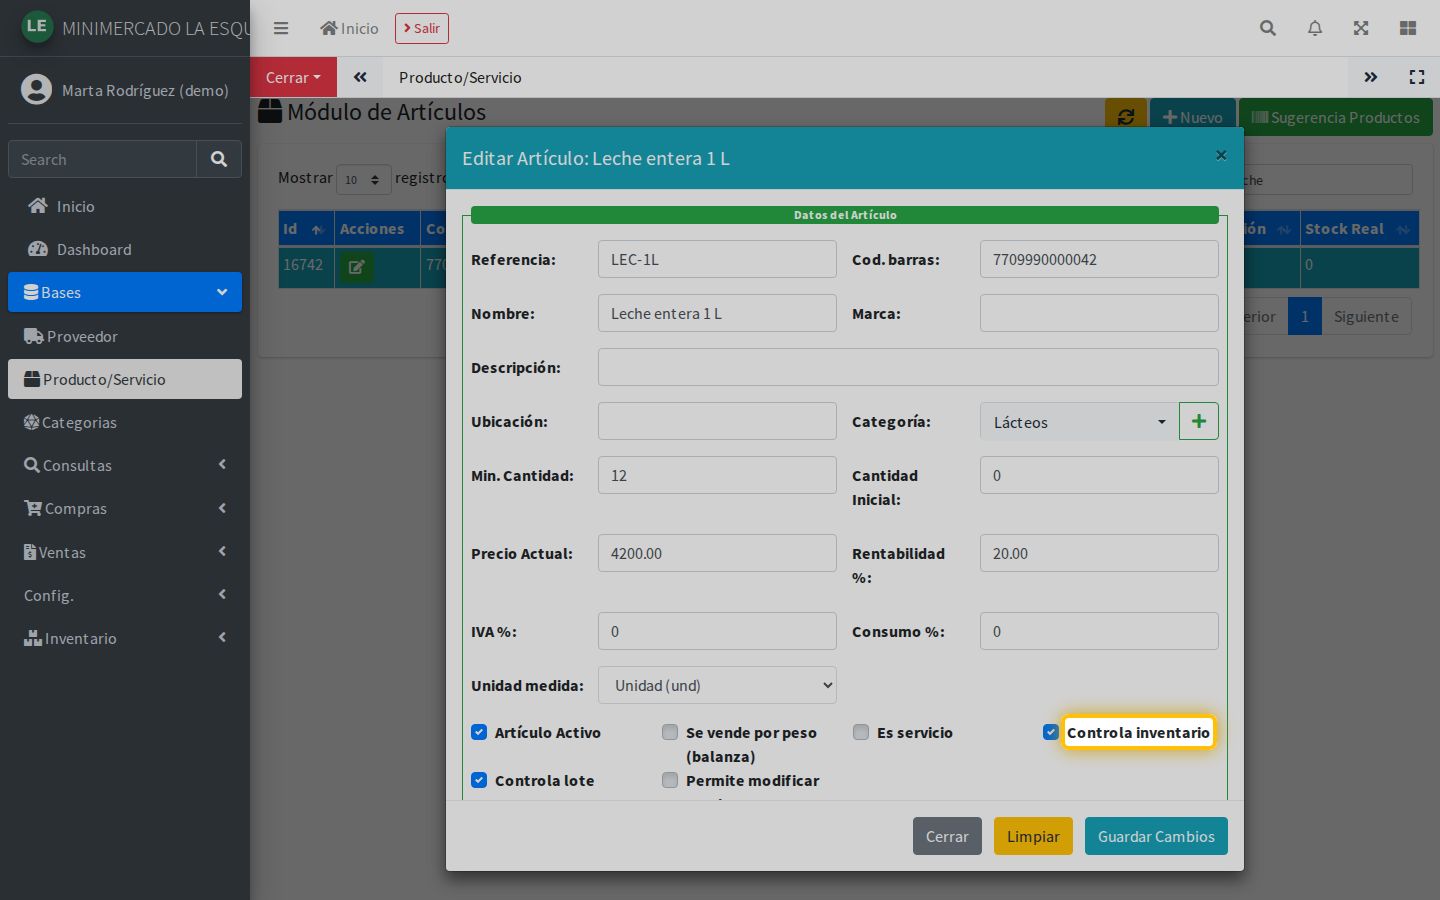Switch to the Producto/Servicio tab
Screen dimensions: 1440x900
pos(460,77)
